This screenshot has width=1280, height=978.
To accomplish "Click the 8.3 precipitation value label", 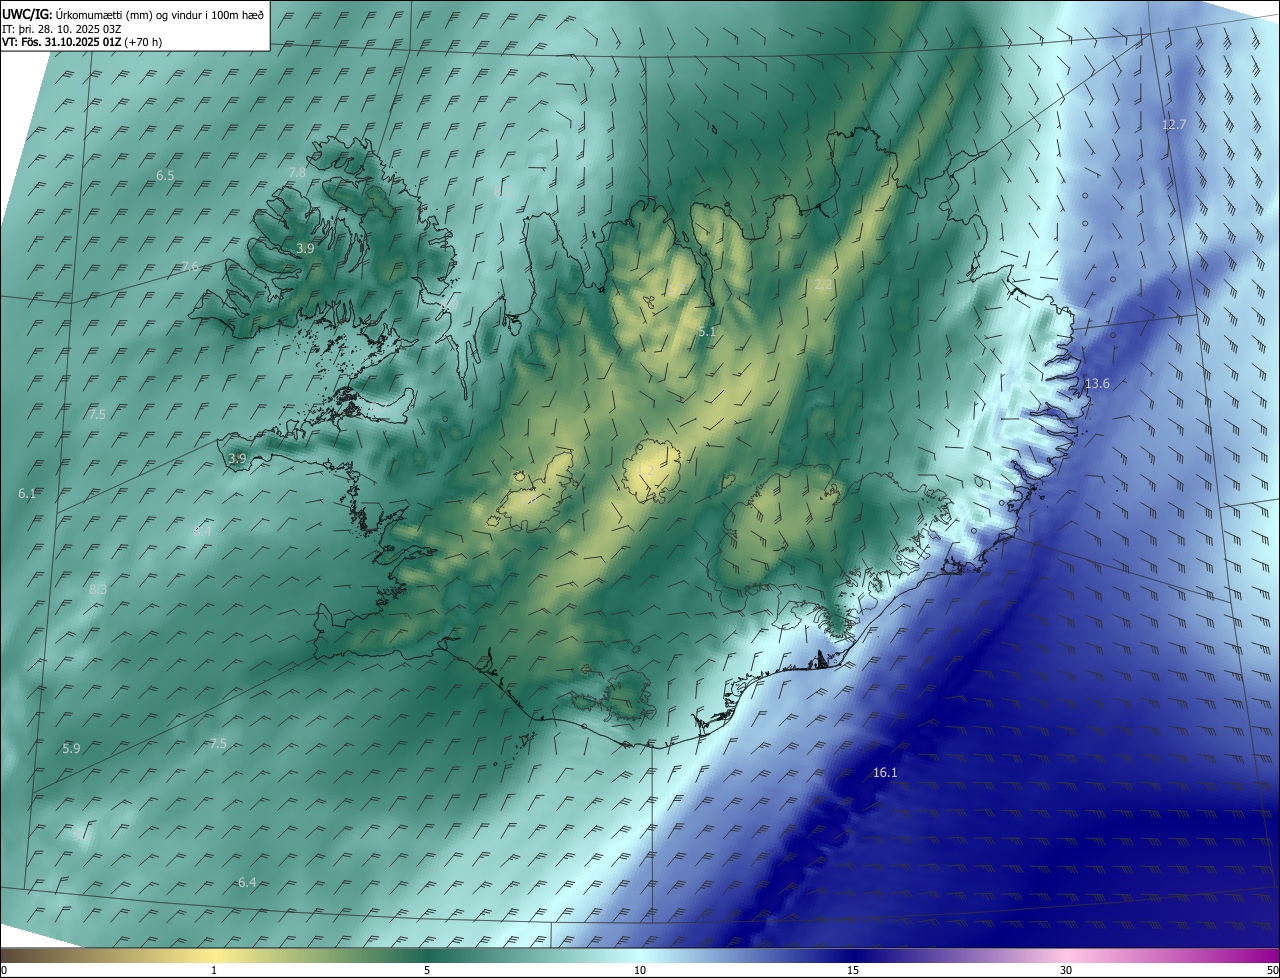I will [x=97, y=589].
